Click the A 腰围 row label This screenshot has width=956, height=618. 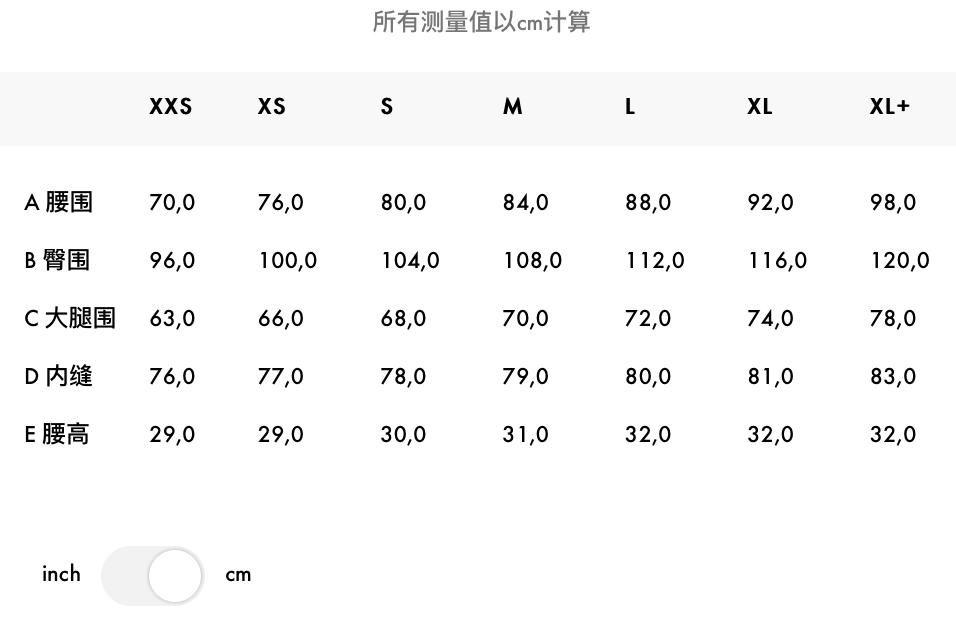59,202
